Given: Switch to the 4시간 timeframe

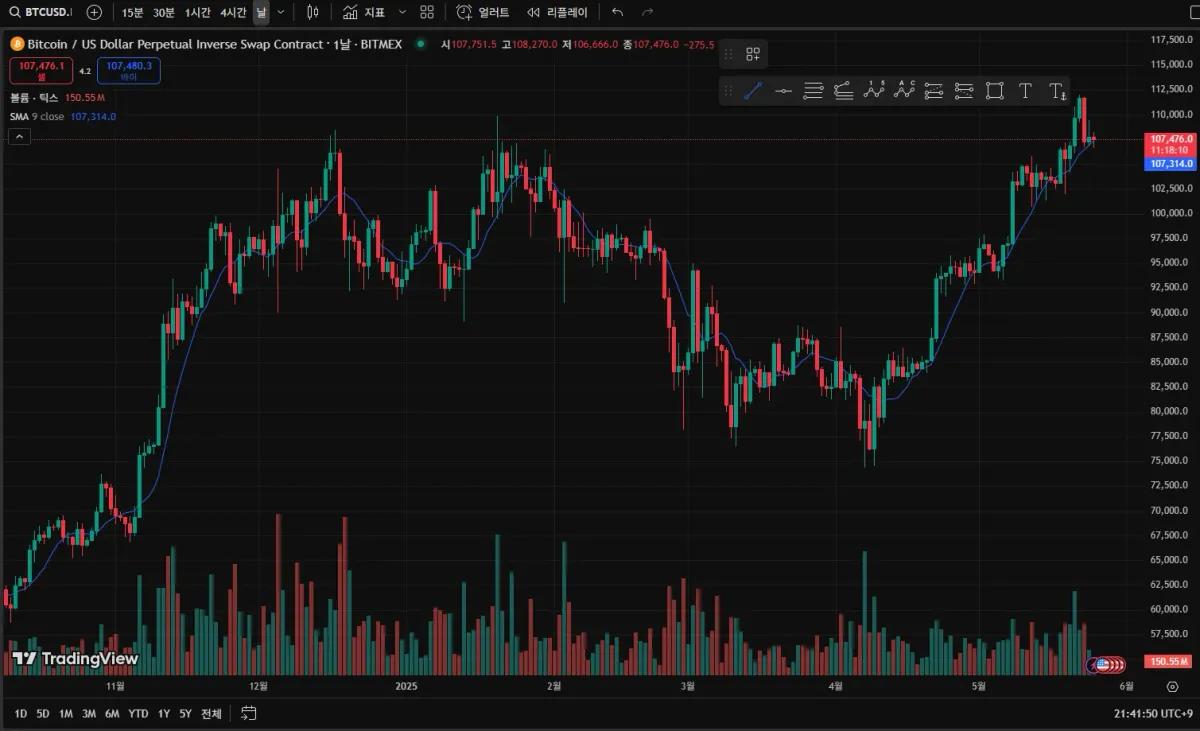Looking at the screenshot, I should click(x=233, y=12).
